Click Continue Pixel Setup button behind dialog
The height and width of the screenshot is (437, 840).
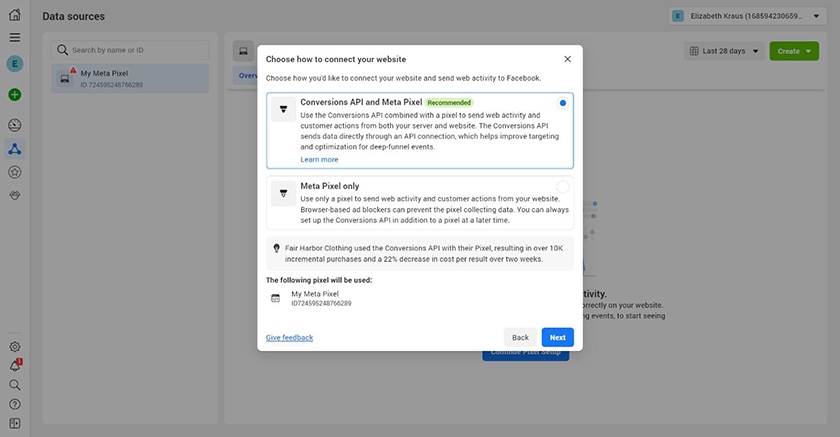pyautogui.click(x=526, y=356)
